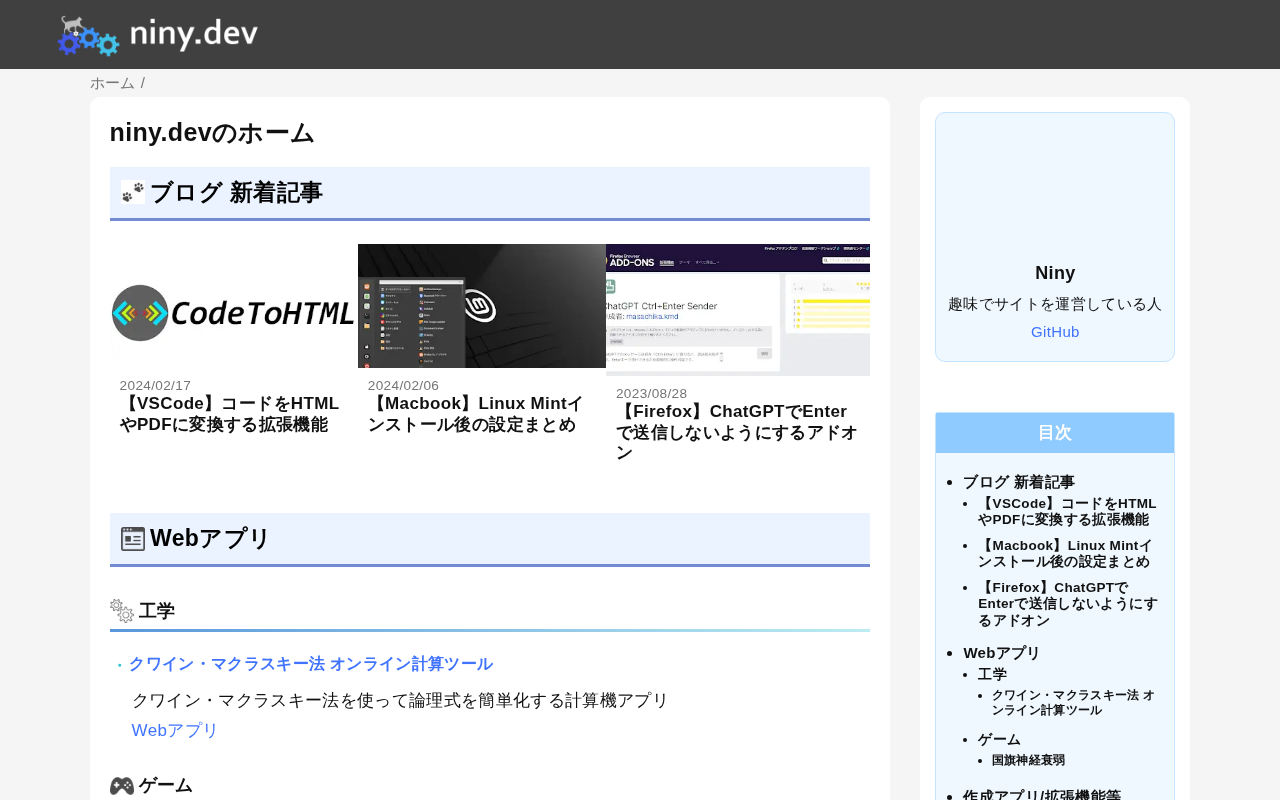1280x800 pixels.
Task: Open Niny's GitHub link
Action: [1055, 332]
